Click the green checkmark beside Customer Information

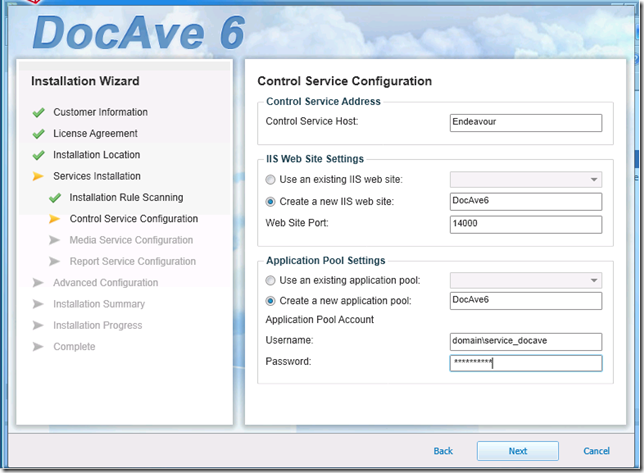pyautogui.click(x=39, y=113)
